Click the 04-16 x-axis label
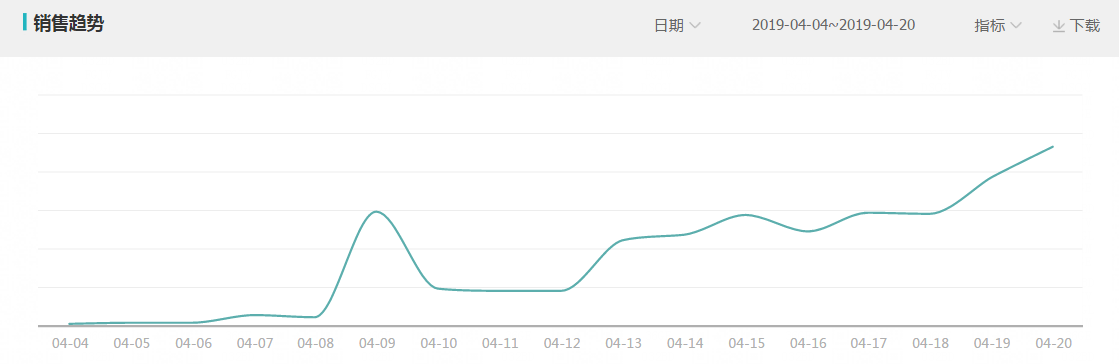The width and height of the screenshot is (1119, 364). point(808,343)
